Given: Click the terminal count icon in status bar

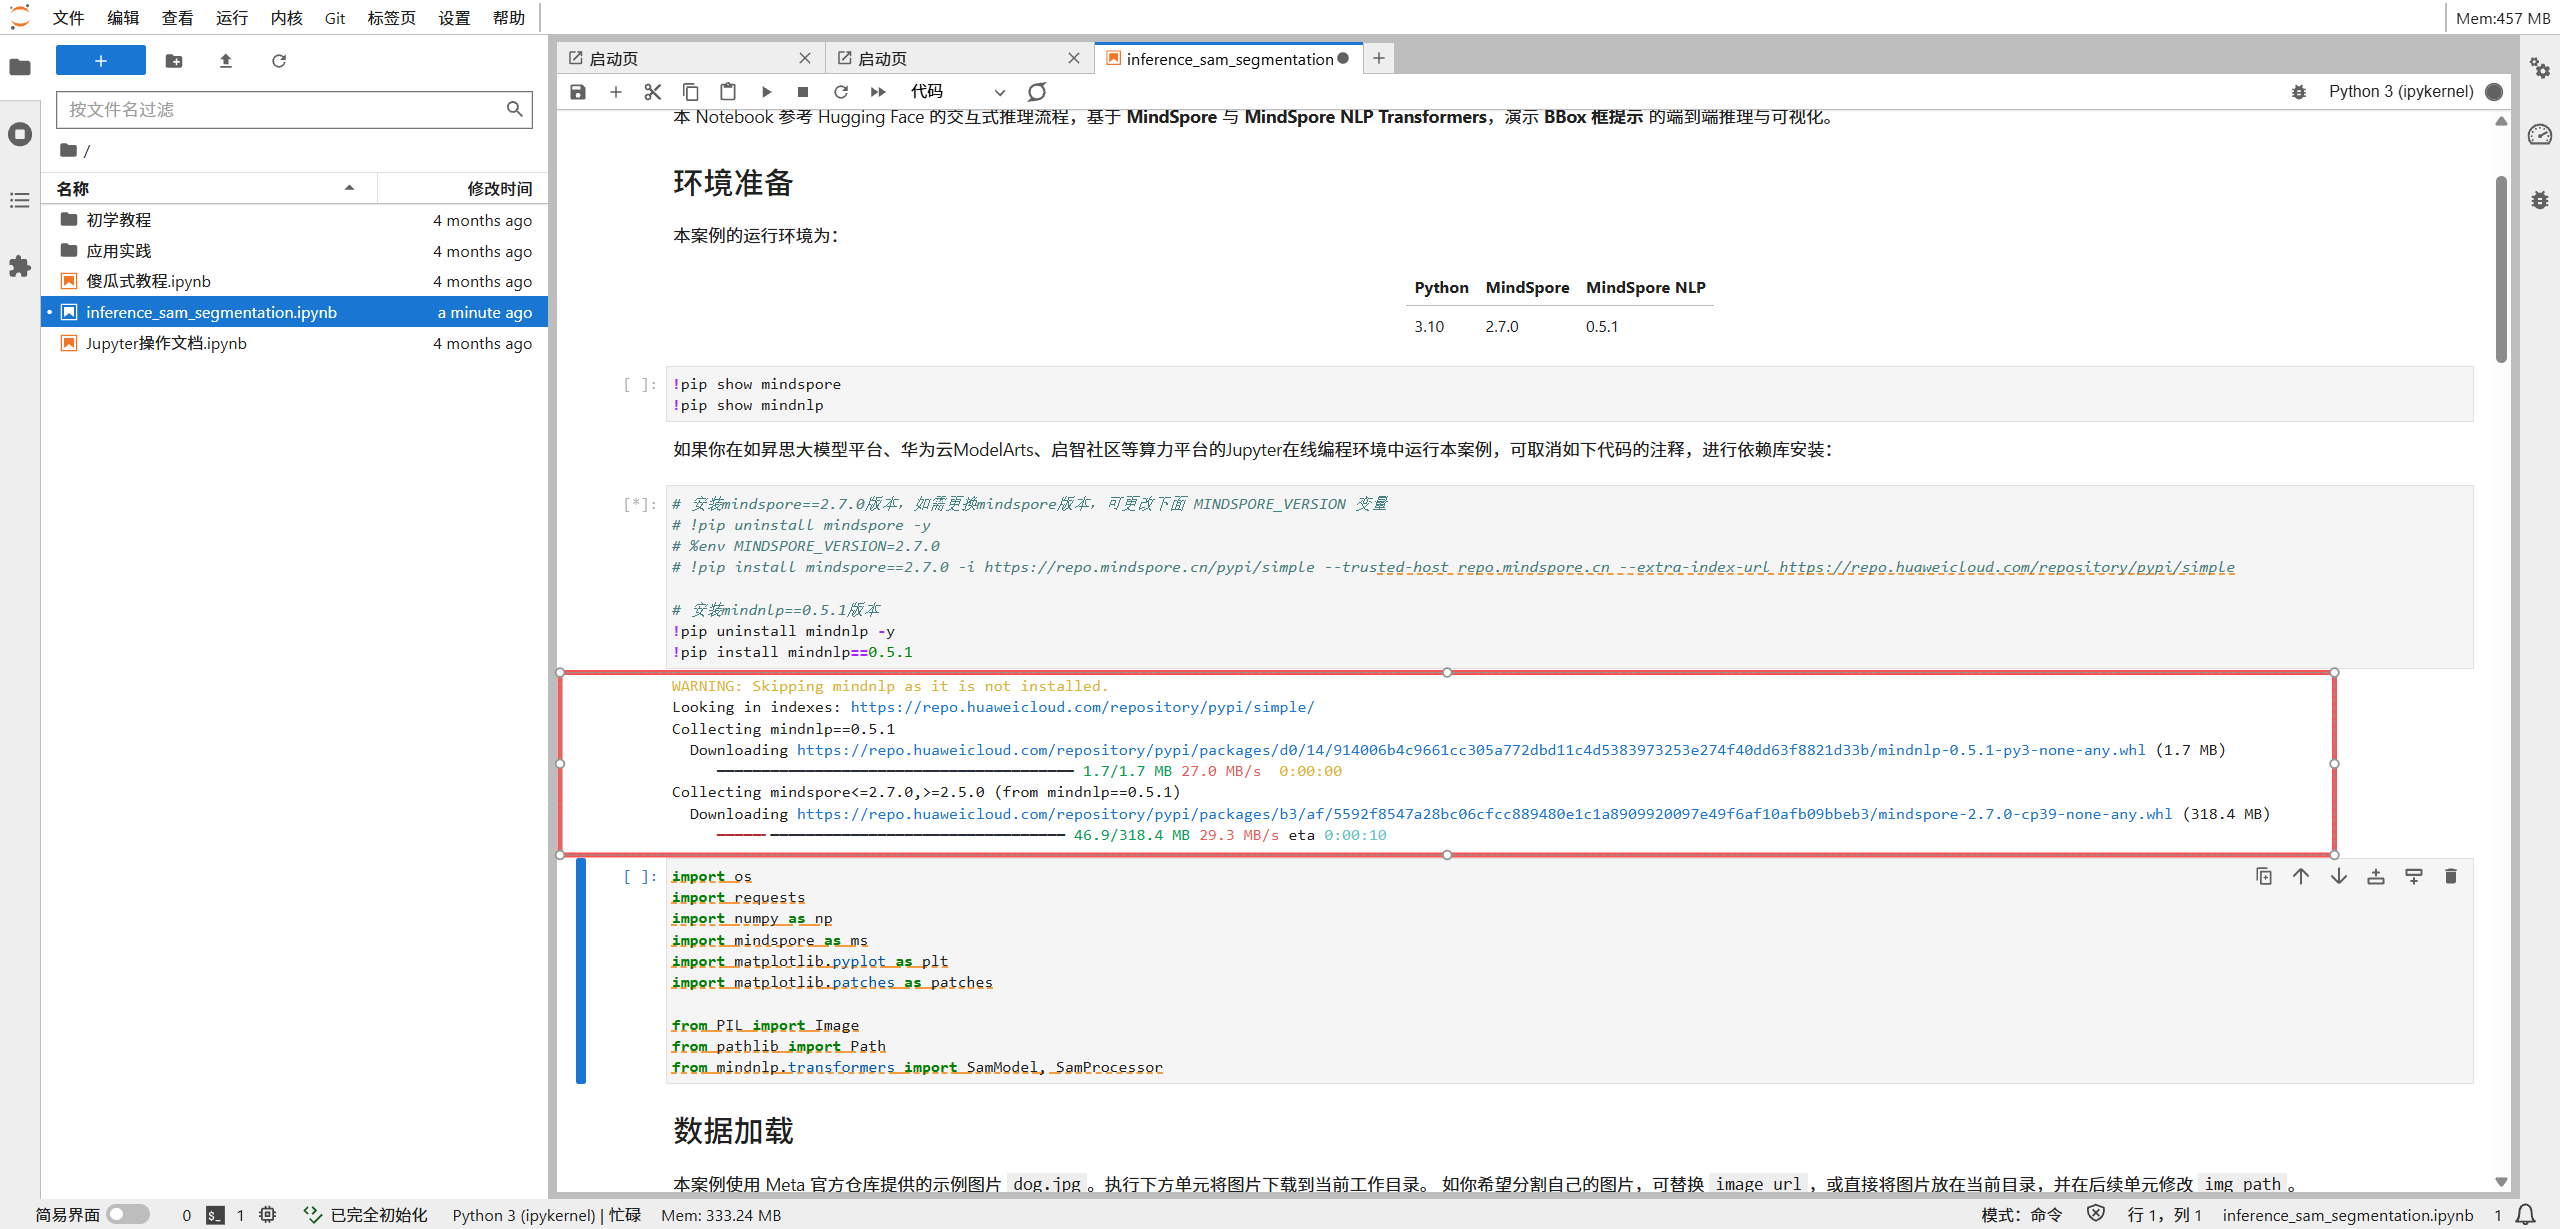Looking at the screenshot, I should [x=215, y=1215].
